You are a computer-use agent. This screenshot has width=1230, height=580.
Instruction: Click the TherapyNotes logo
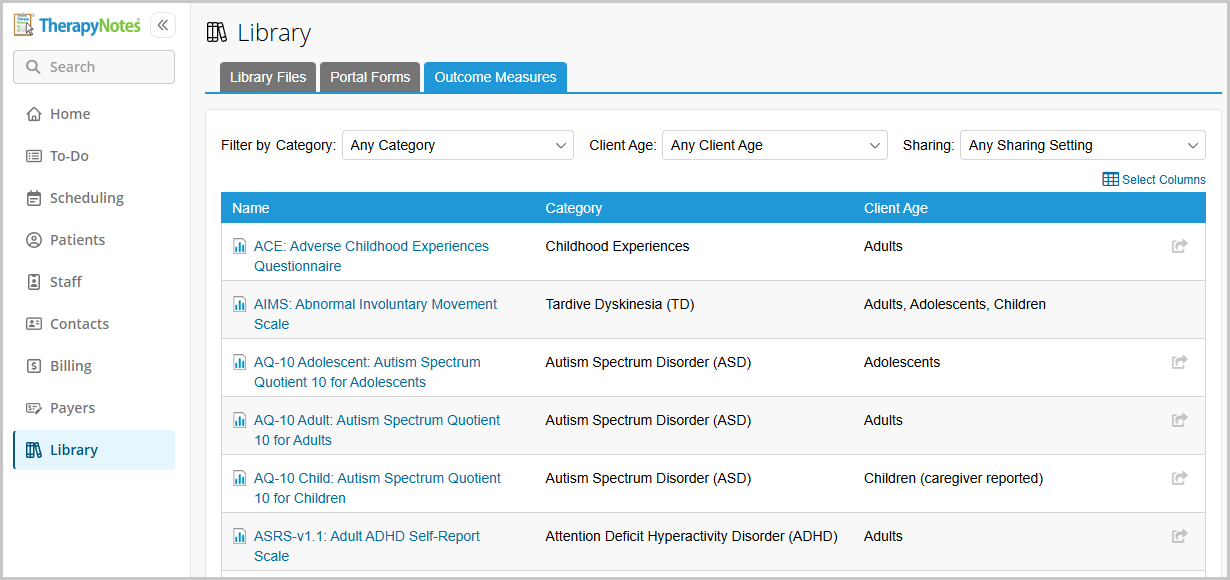(x=78, y=26)
